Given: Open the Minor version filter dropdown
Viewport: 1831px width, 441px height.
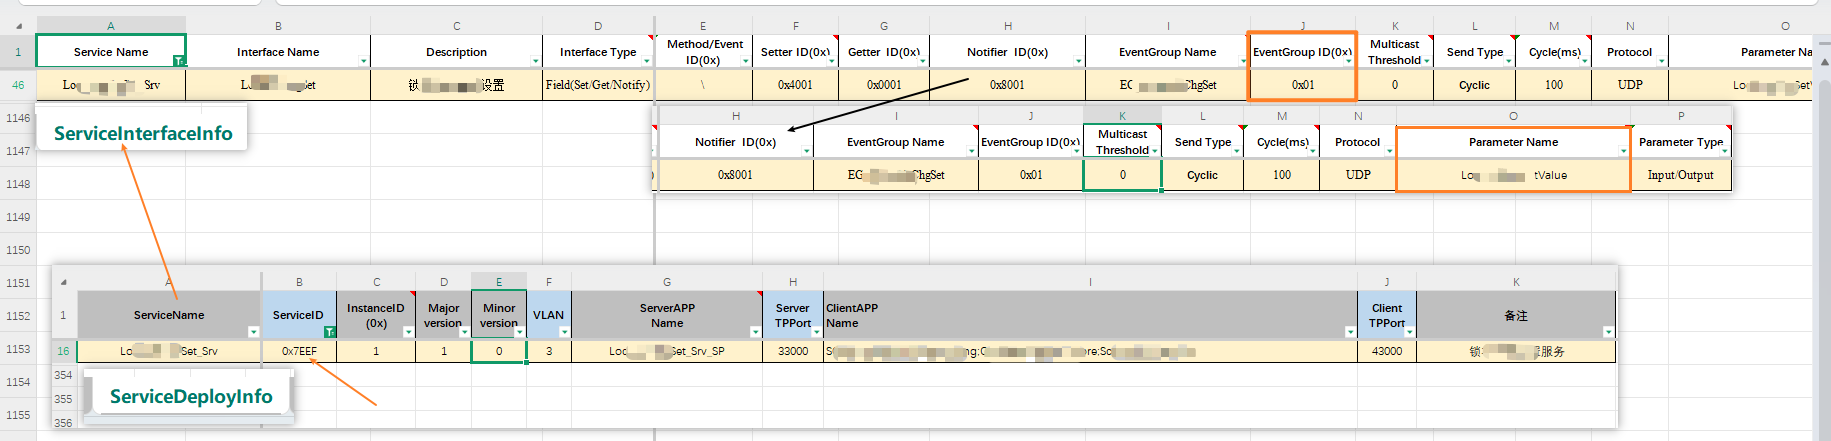Looking at the screenshot, I should (x=519, y=332).
